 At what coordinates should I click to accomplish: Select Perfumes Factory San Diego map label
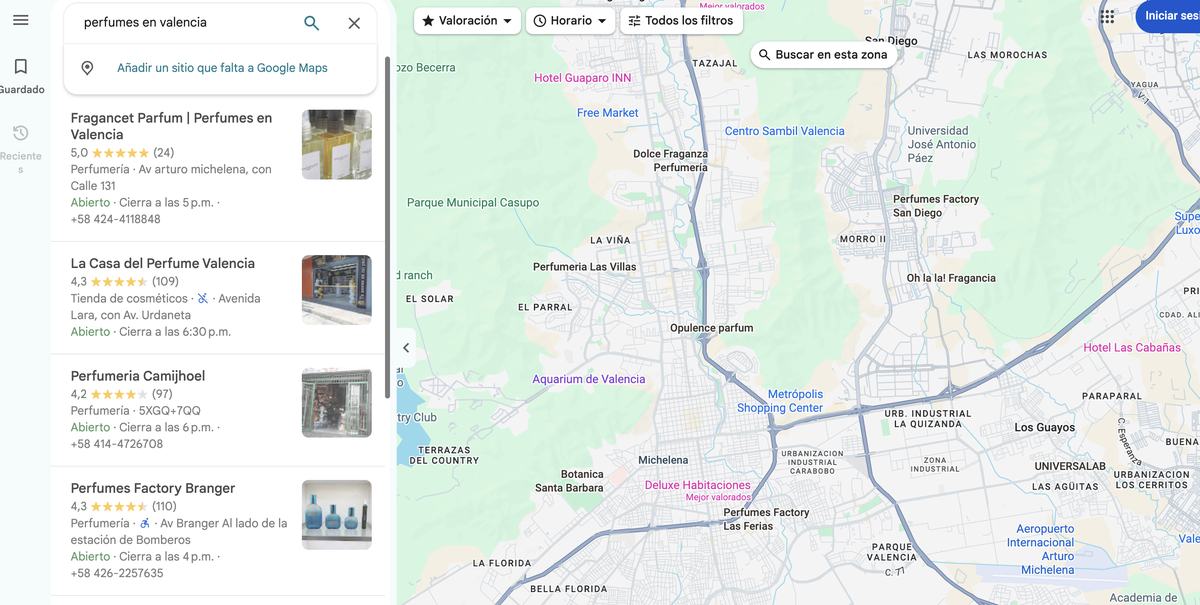pos(936,206)
